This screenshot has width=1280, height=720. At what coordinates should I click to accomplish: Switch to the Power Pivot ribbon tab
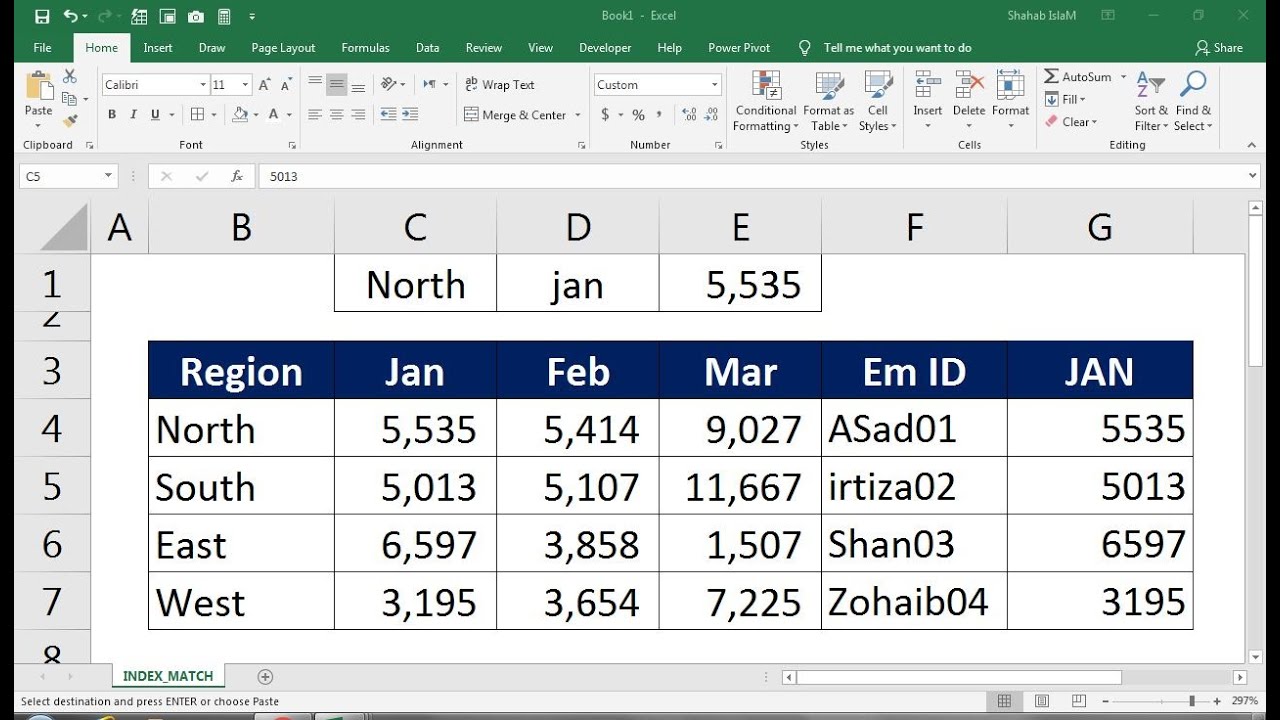click(739, 47)
